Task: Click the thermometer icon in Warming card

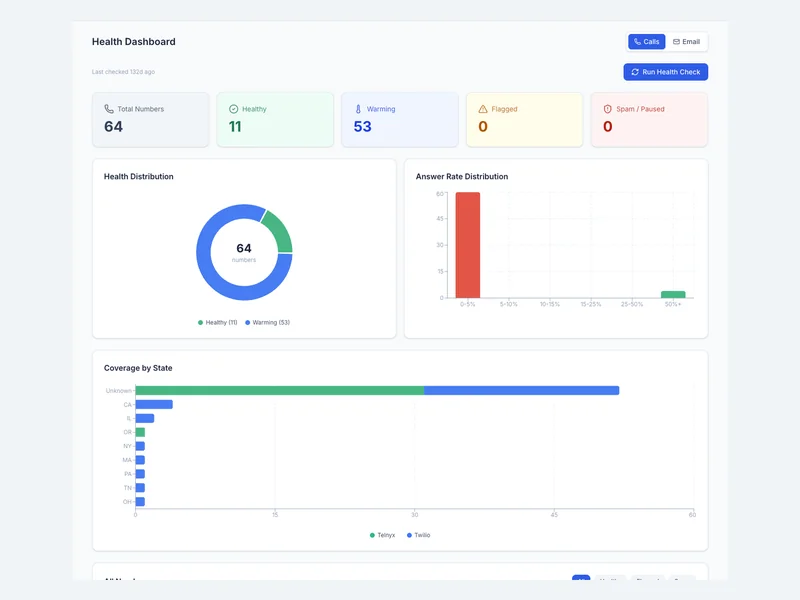Action: (358, 109)
